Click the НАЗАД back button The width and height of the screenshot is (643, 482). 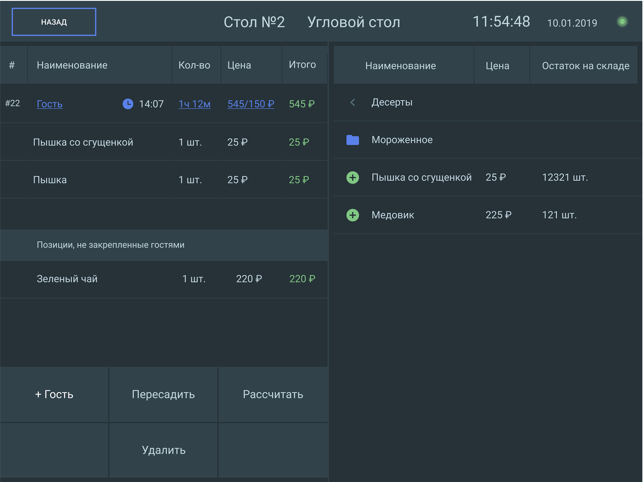54,22
